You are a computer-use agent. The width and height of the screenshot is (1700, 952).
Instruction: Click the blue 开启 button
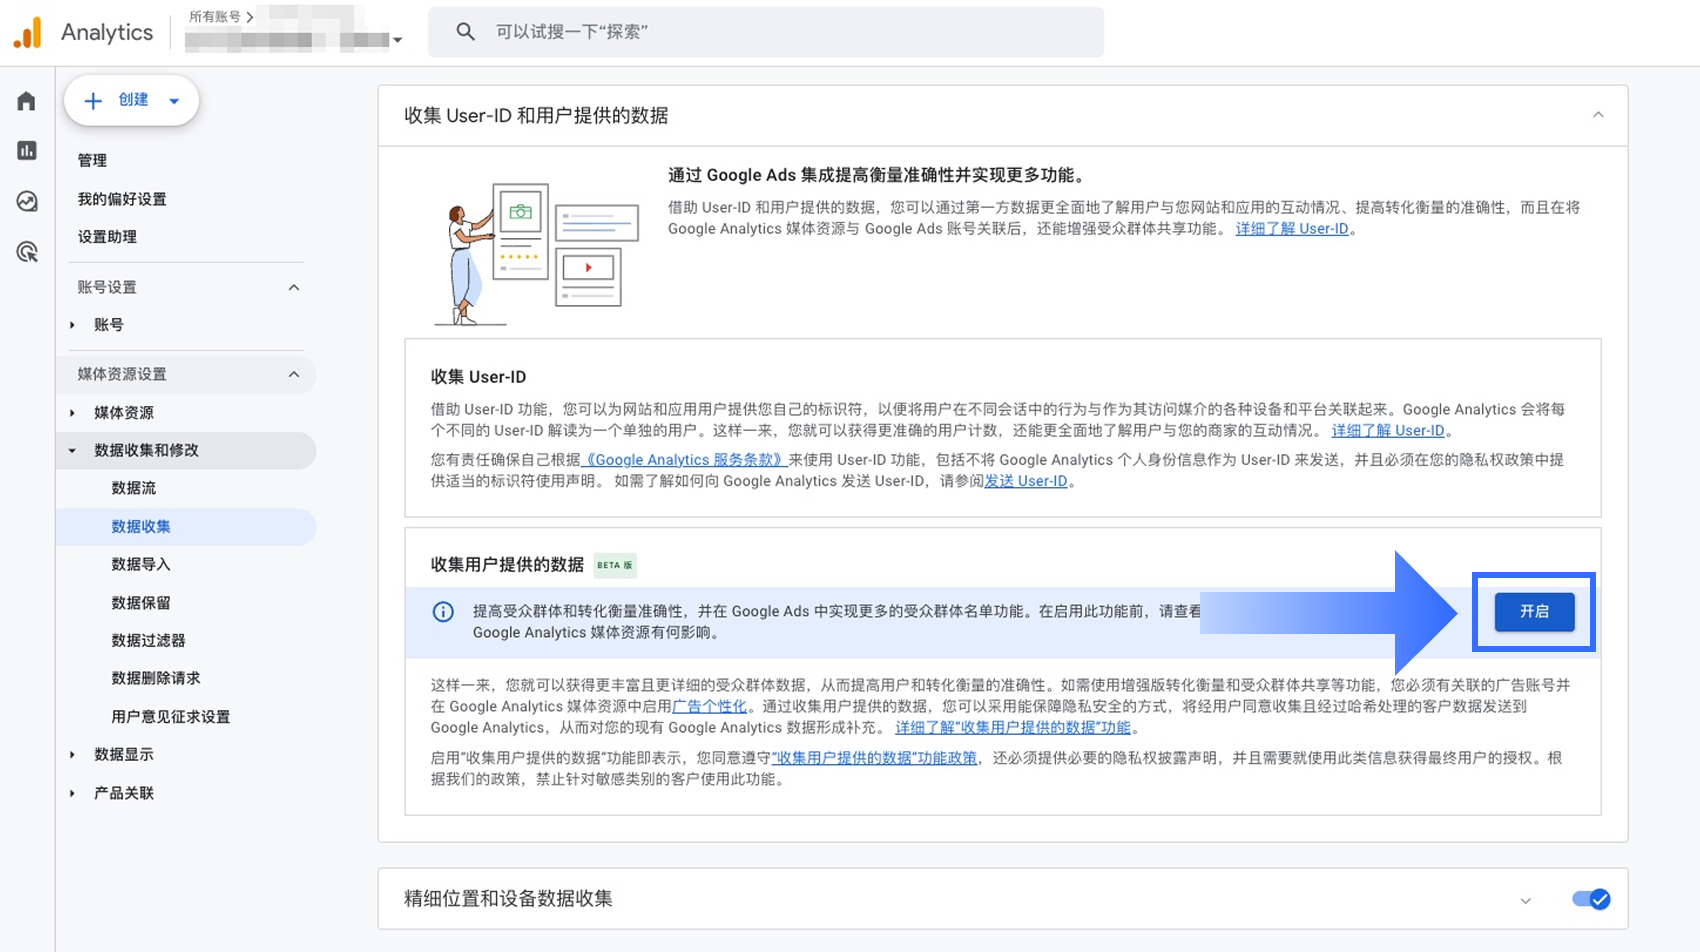pyautogui.click(x=1534, y=612)
